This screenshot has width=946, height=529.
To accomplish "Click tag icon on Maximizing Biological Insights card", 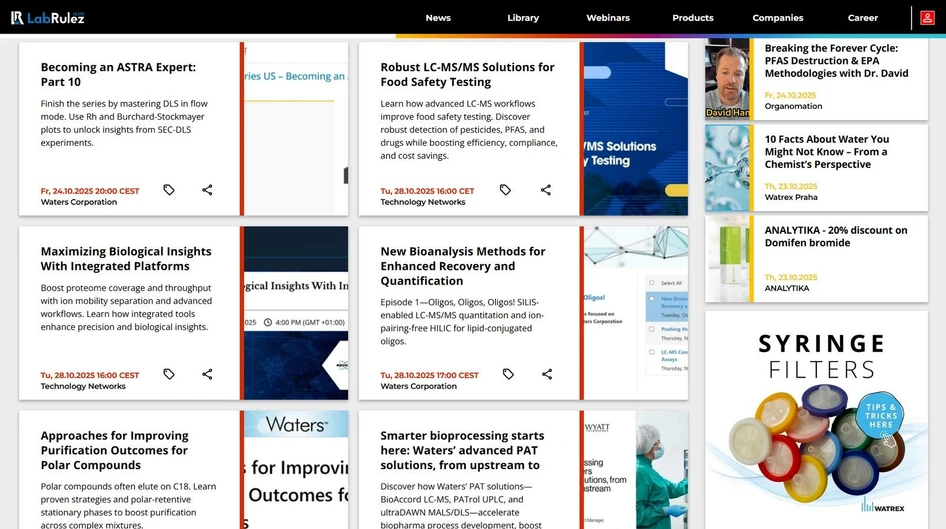I will (x=169, y=374).
